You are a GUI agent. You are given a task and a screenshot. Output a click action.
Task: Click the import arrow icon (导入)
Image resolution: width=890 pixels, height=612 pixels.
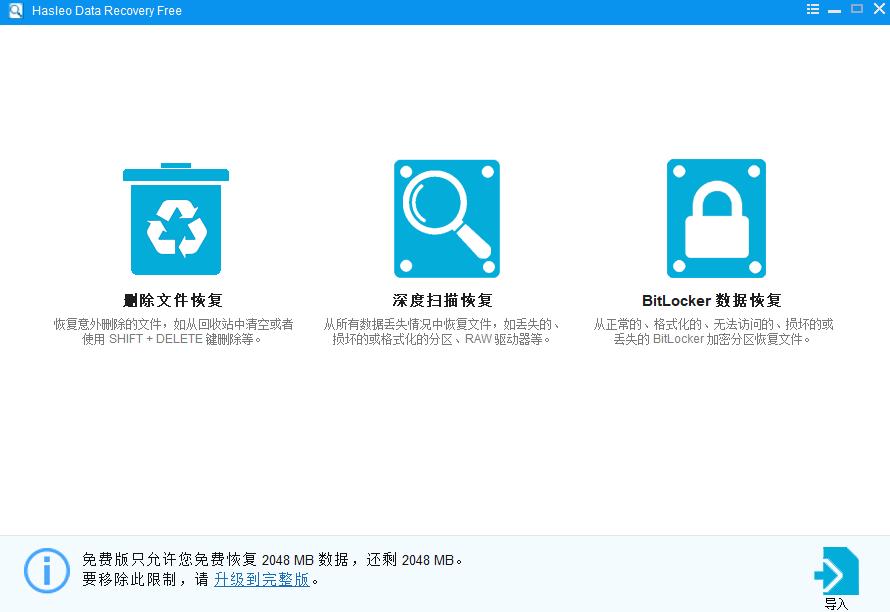(837, 571)
